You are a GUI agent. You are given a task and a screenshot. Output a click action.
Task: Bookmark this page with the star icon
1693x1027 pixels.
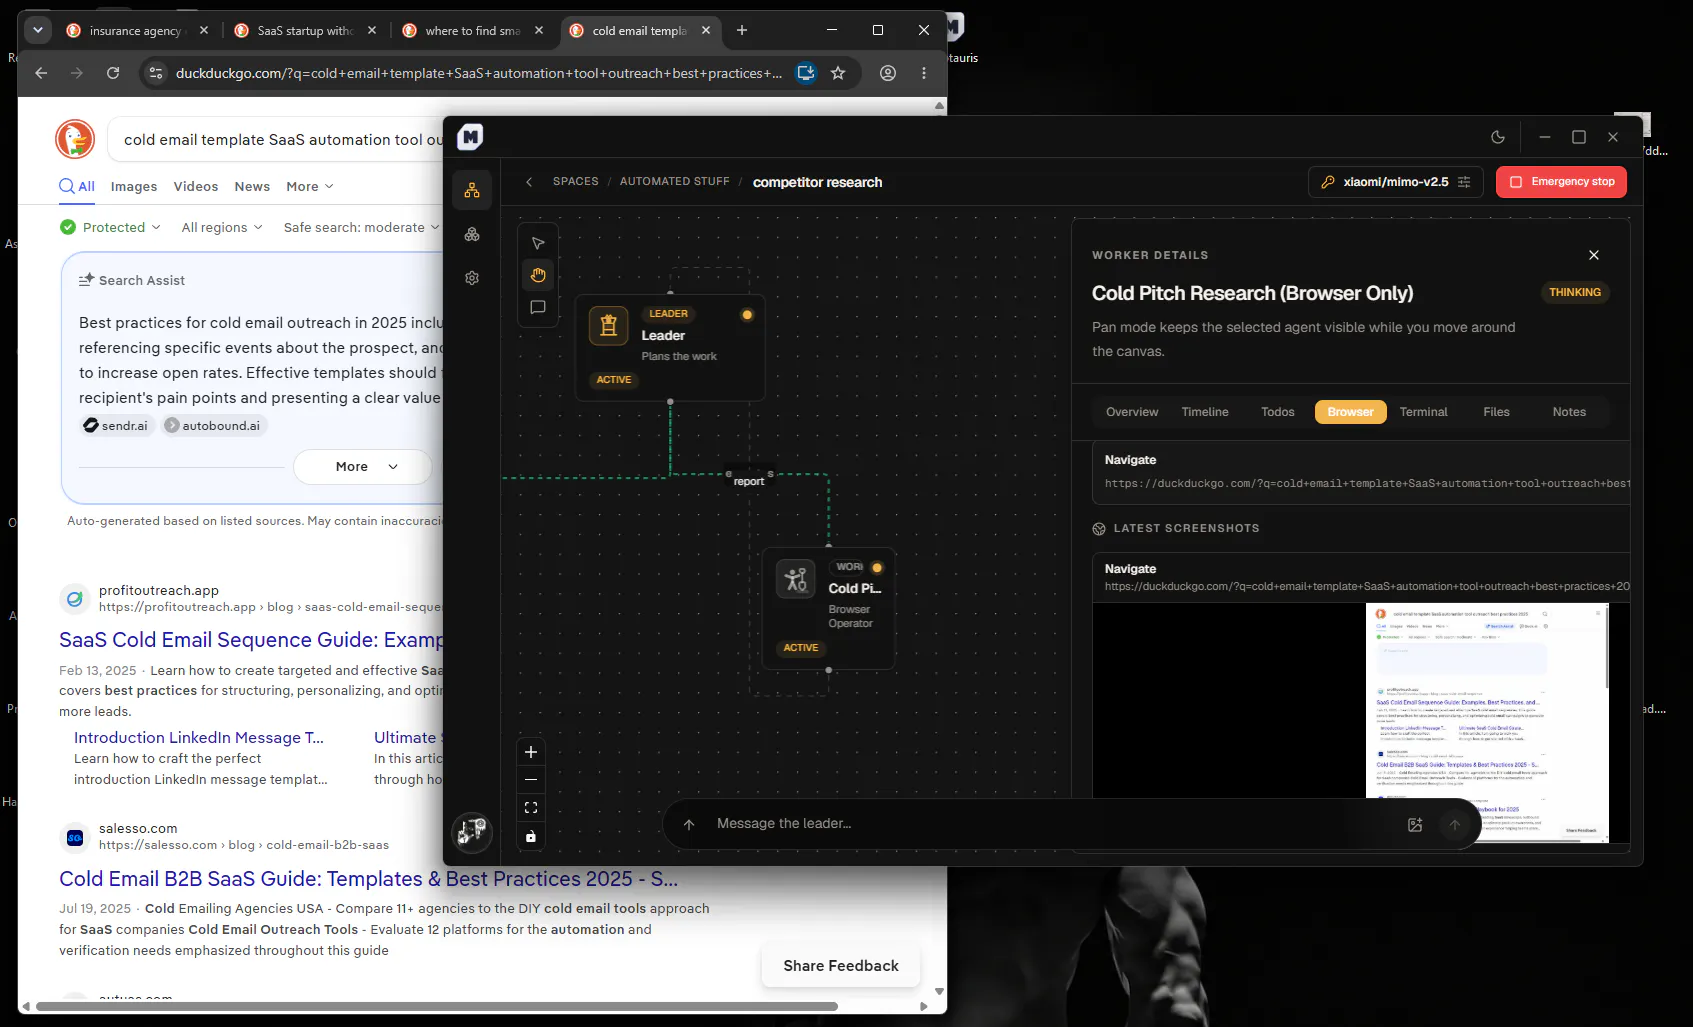[x=838, y=73]
